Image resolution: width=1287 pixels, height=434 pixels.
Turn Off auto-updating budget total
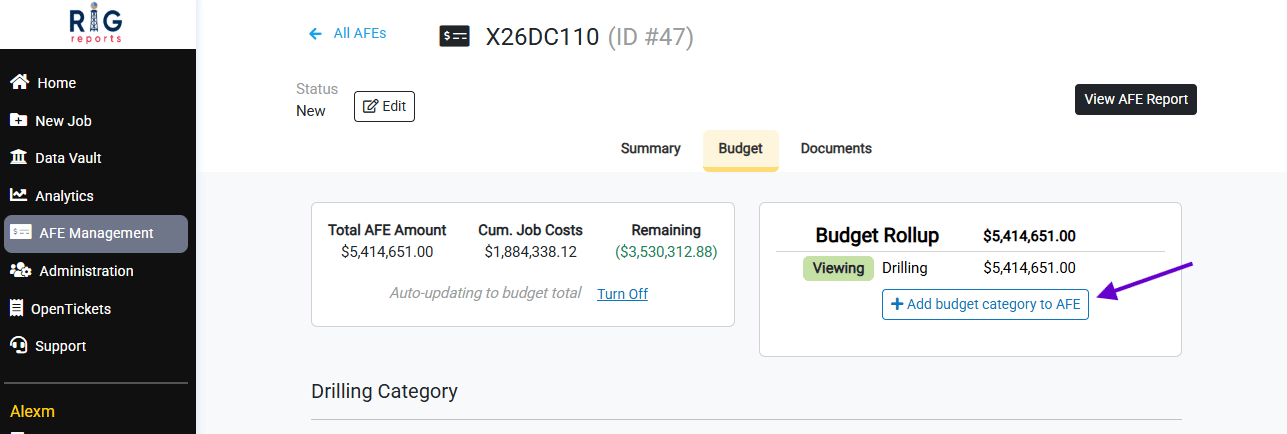tap(622, 294)
